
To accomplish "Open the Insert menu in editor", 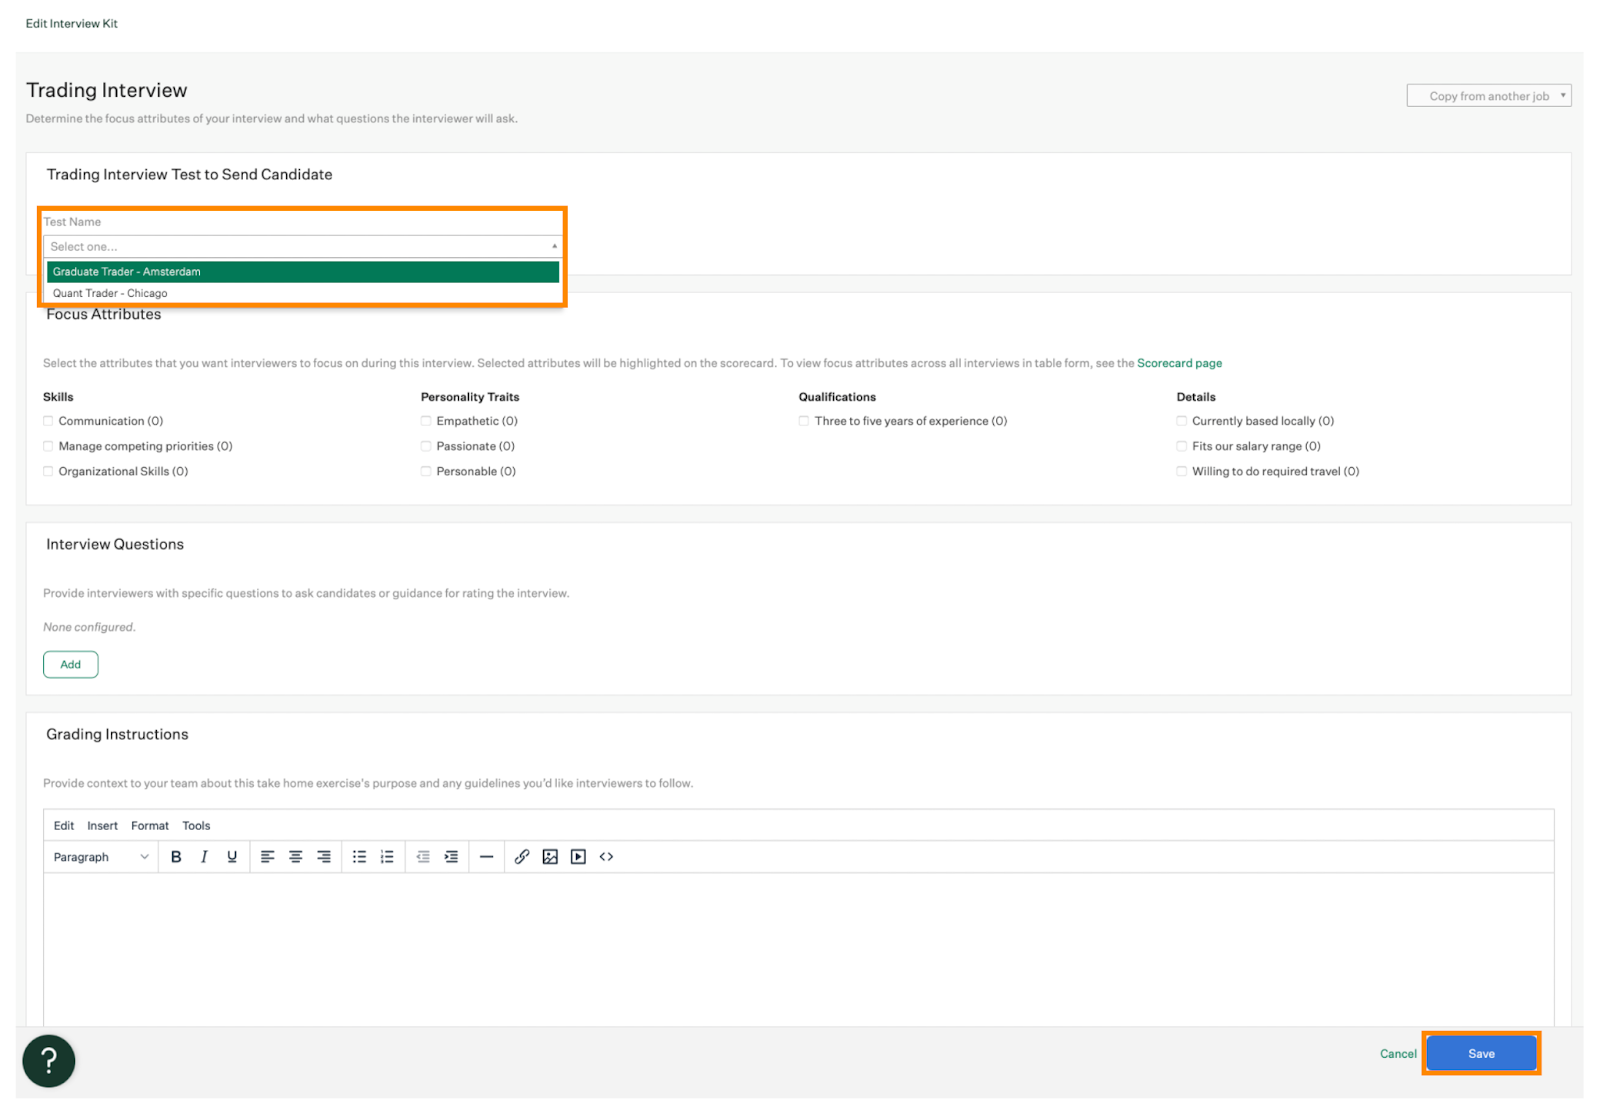I will click(102, 826).
